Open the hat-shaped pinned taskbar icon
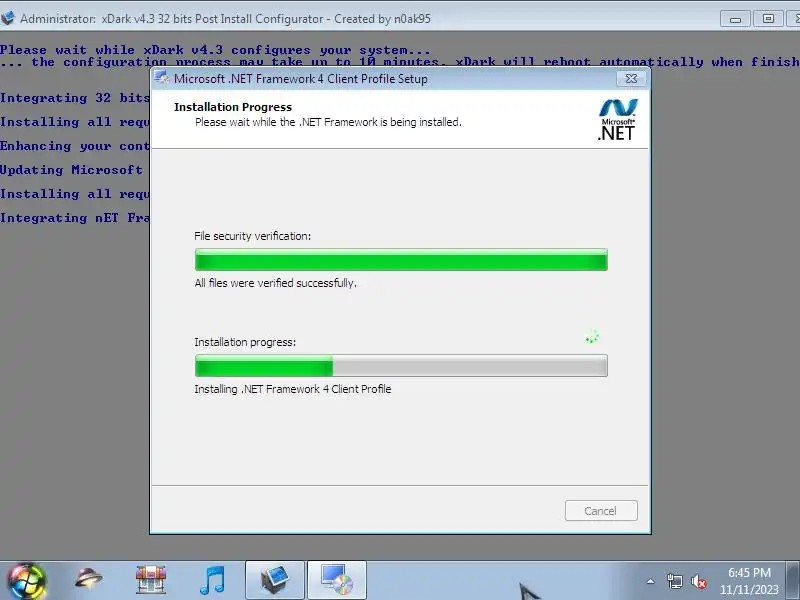Screen dimensions: 800x600 88,579
